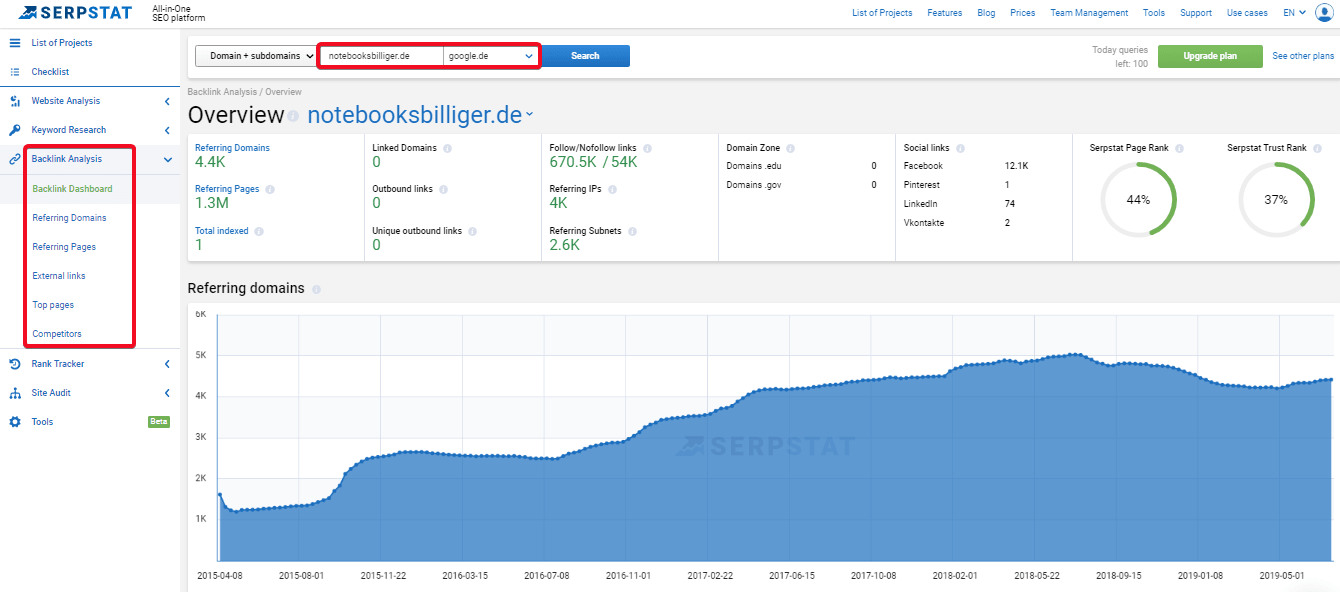Click info icon next to Serpstat Page Rank

[x=1179, y=148]
